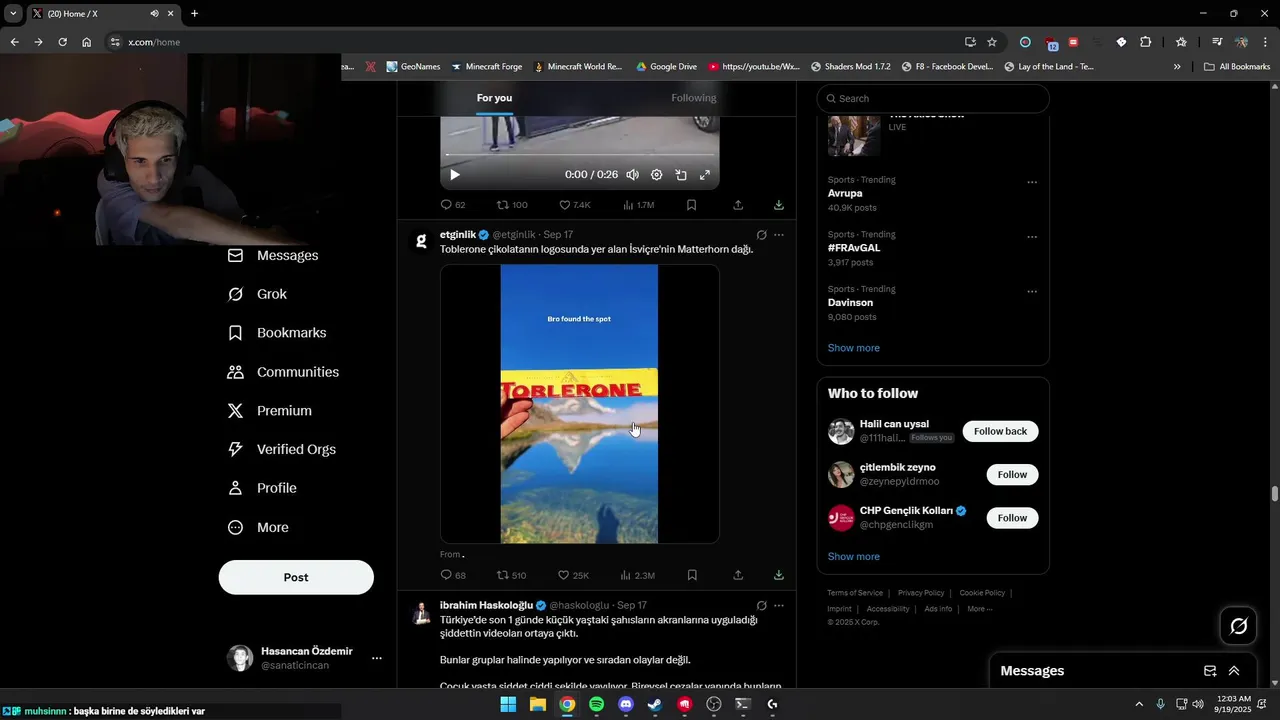View analytics showing 1.7M views
1280x720 pixels.
coord(638,205)
